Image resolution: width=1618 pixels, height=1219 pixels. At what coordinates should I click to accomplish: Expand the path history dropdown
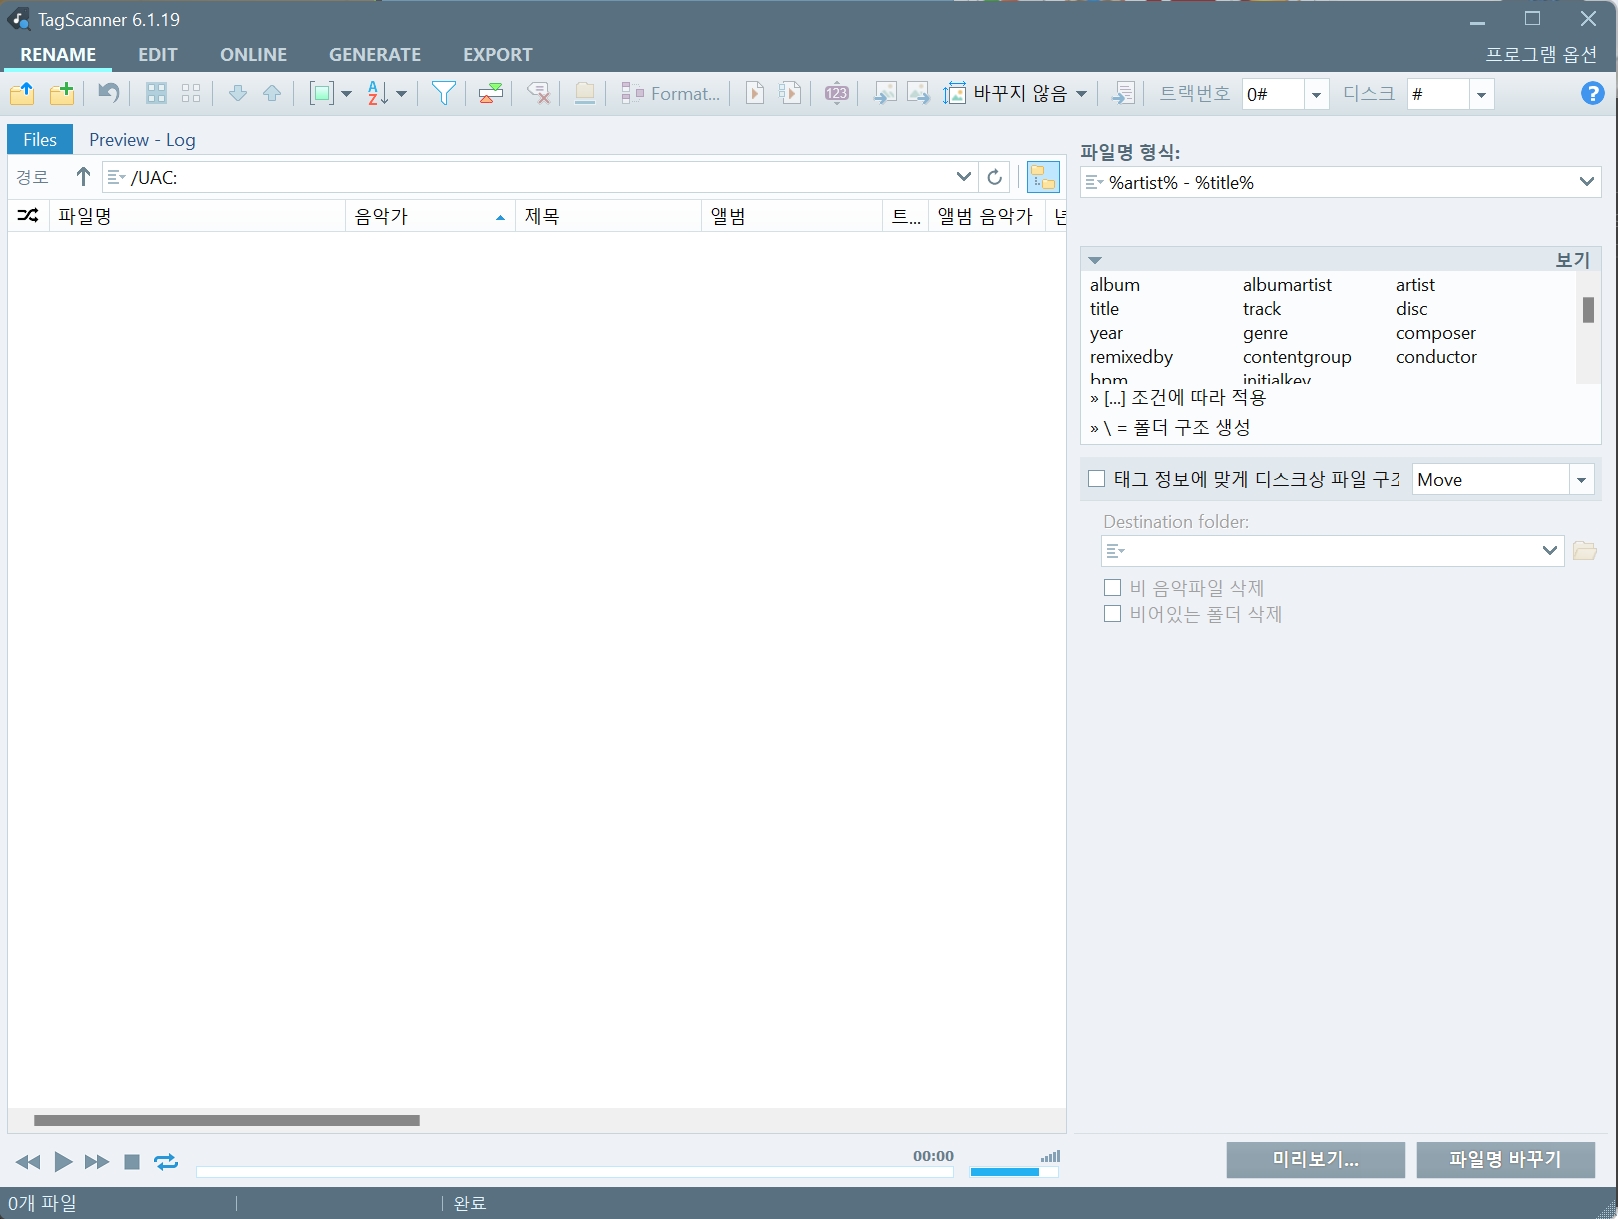point(963,177)
